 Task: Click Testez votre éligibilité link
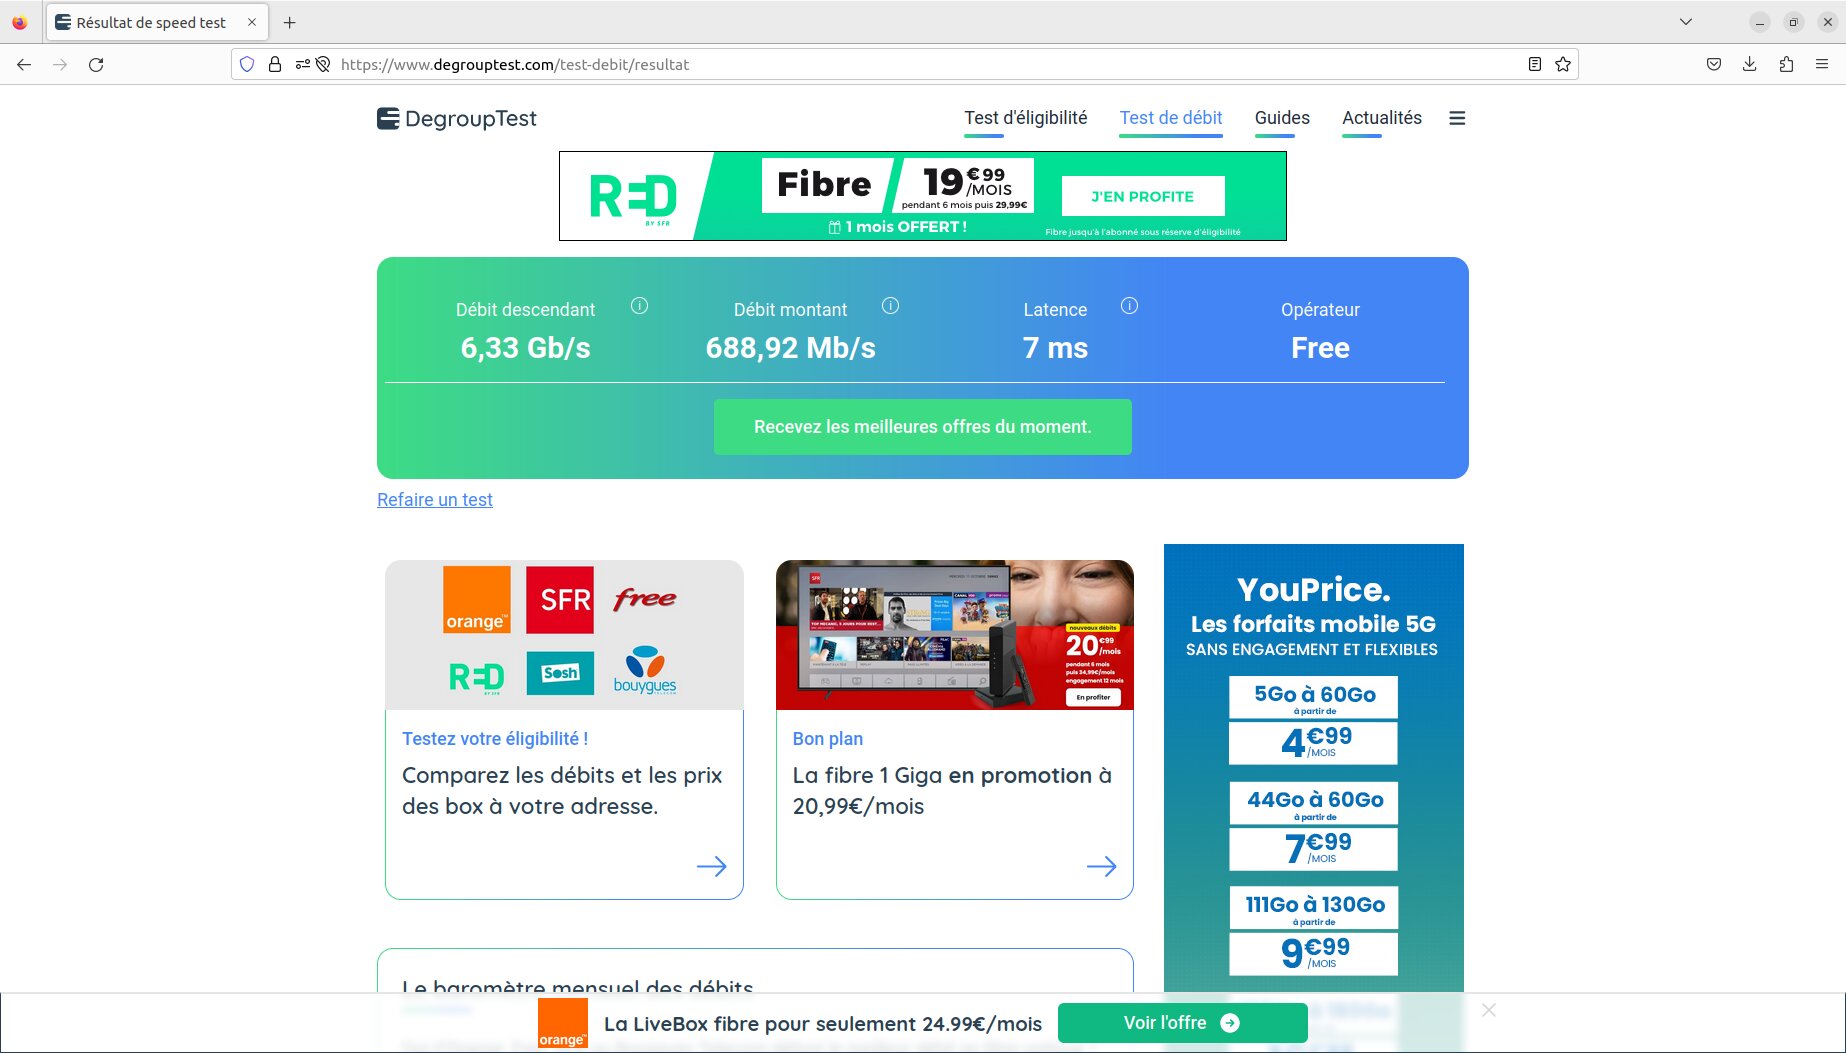coord(495,739)
